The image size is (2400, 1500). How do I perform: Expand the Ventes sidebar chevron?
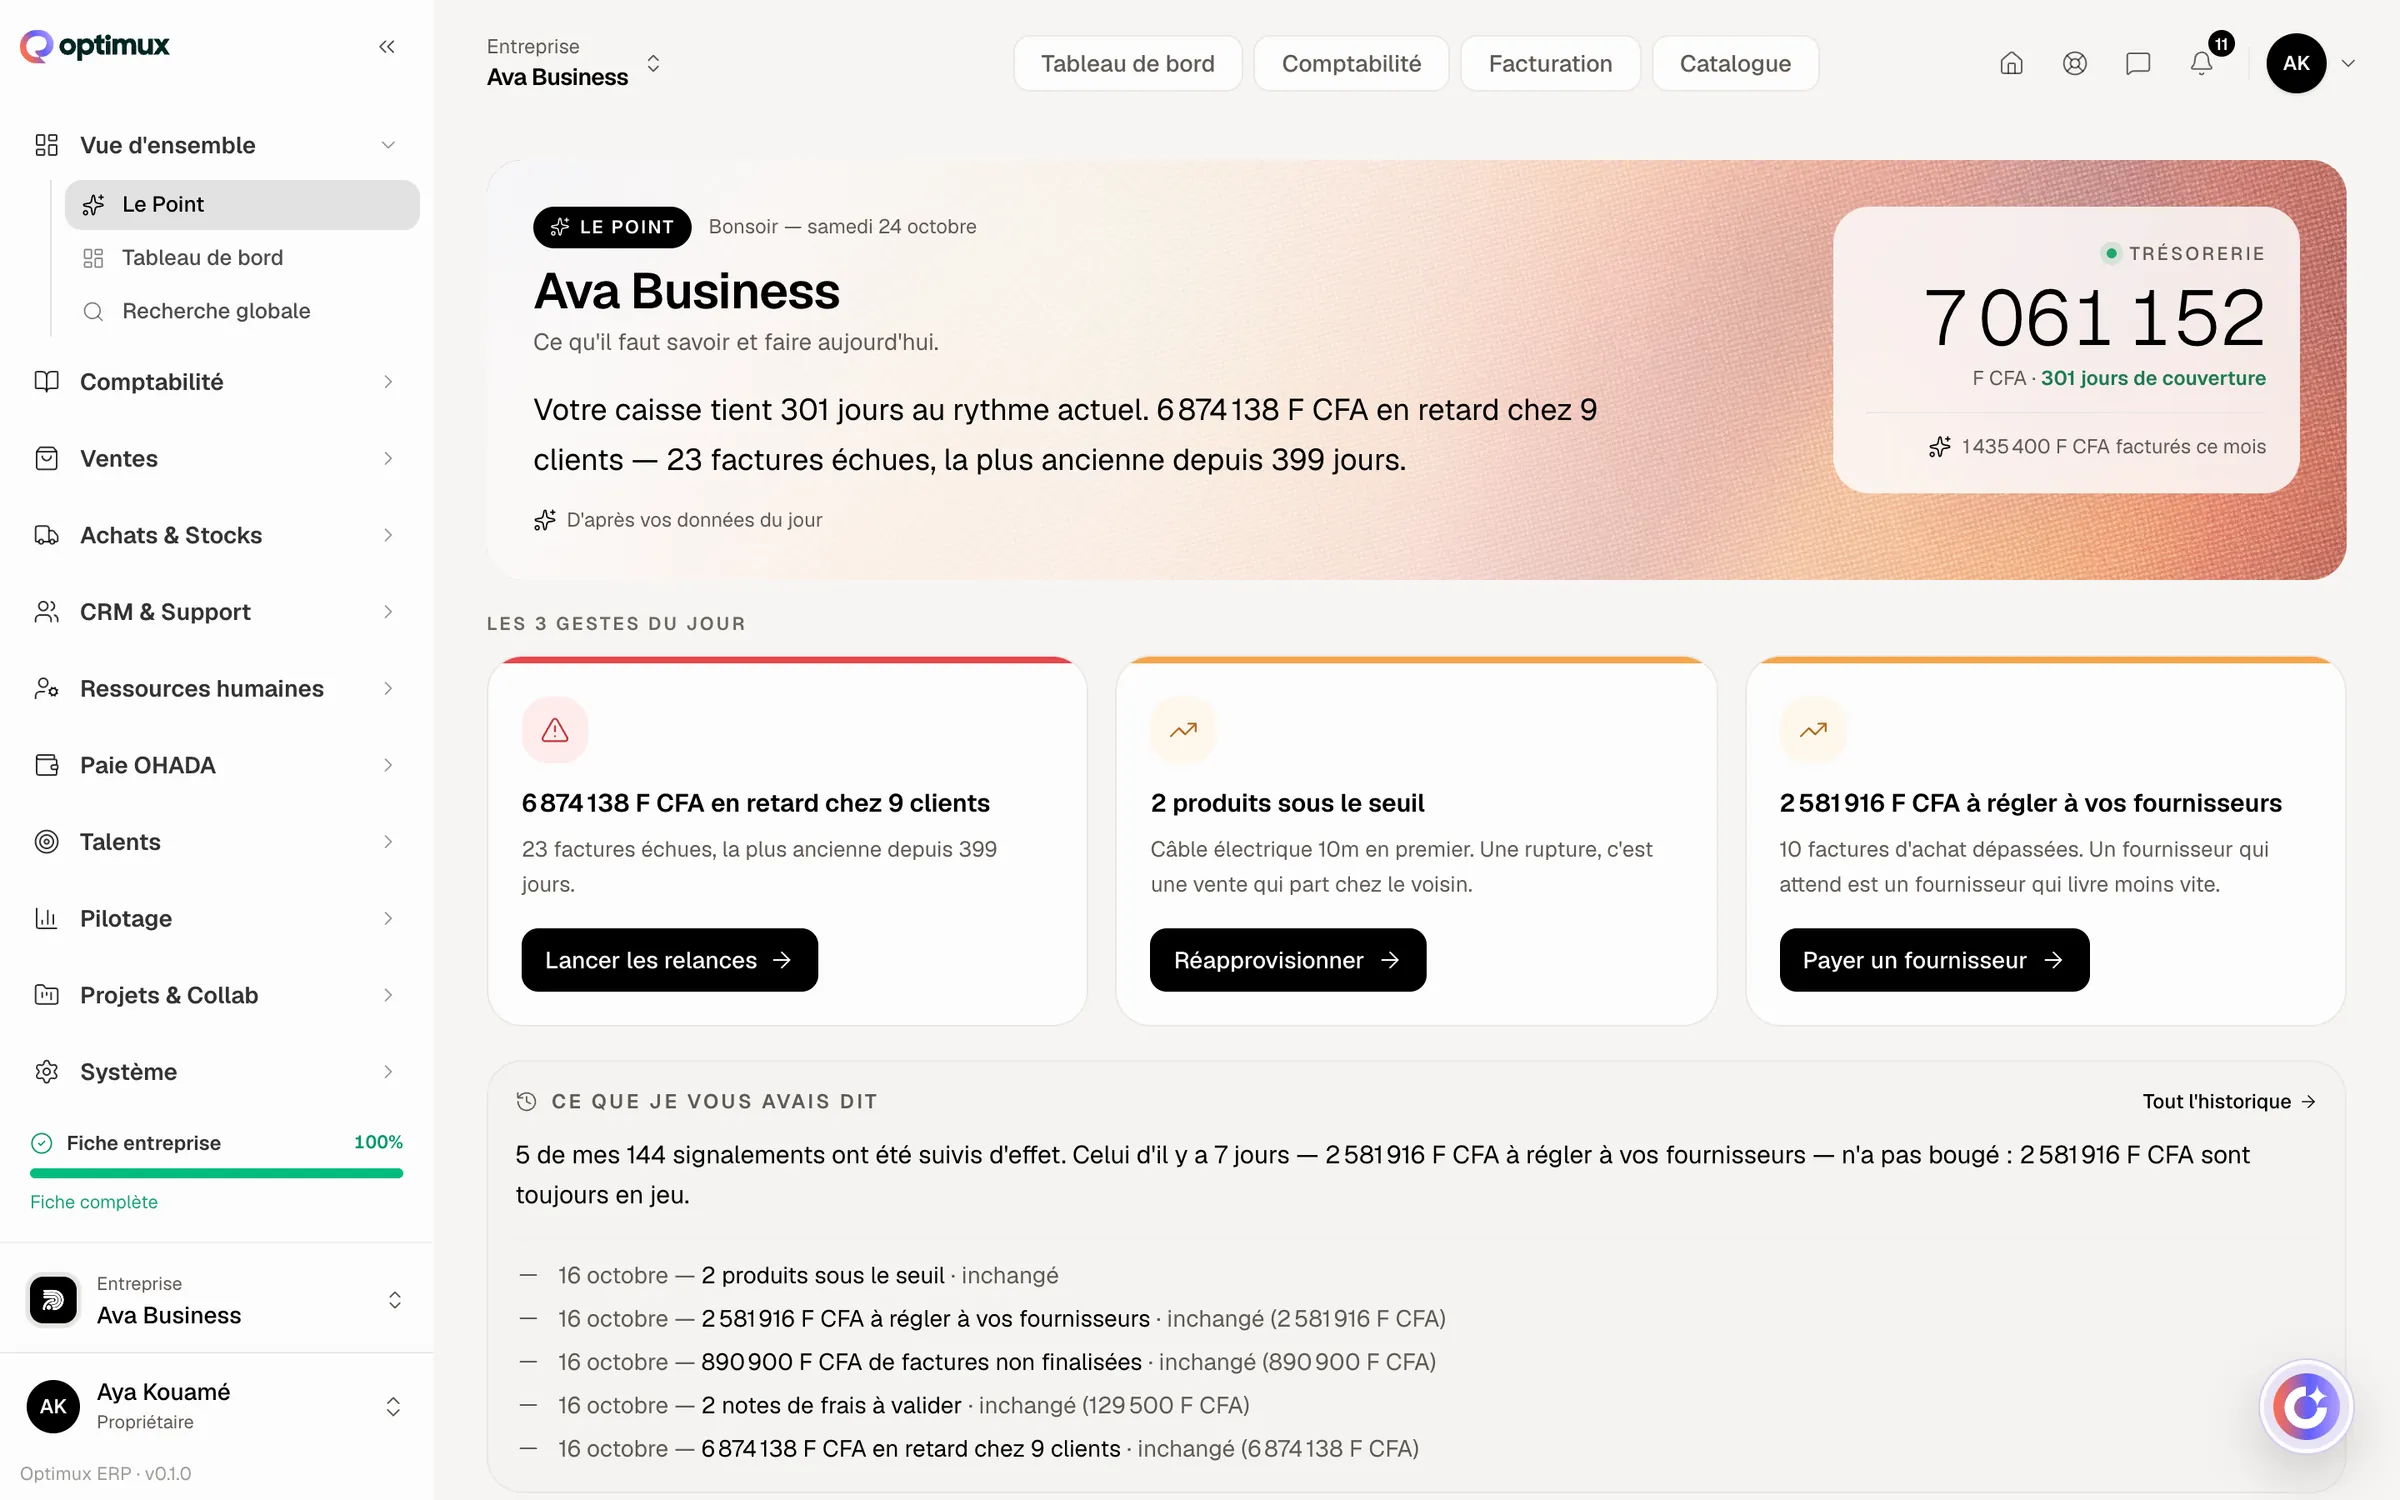[x=388, y=459]
